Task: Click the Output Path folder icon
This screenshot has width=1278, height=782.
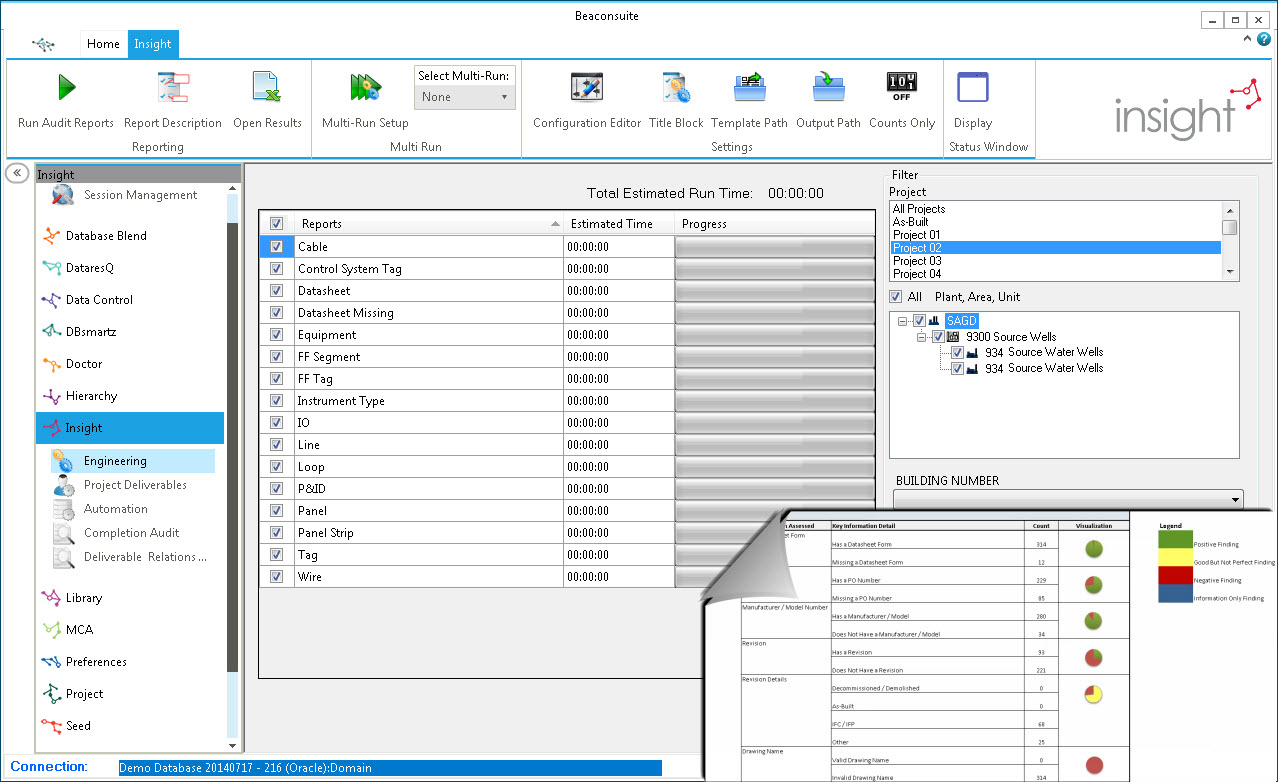Action: click(x=828, y=88)
